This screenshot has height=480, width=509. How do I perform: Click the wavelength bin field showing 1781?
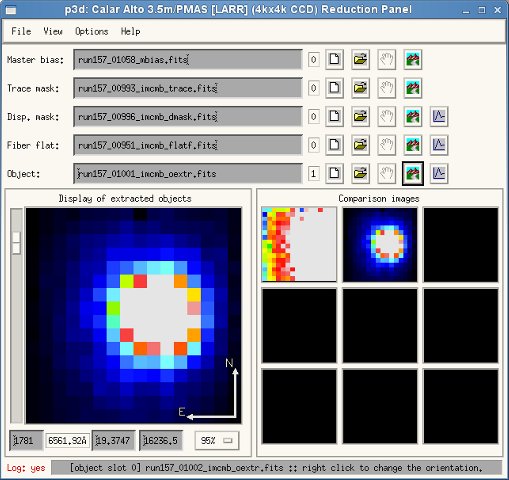[x=26, y=441]
